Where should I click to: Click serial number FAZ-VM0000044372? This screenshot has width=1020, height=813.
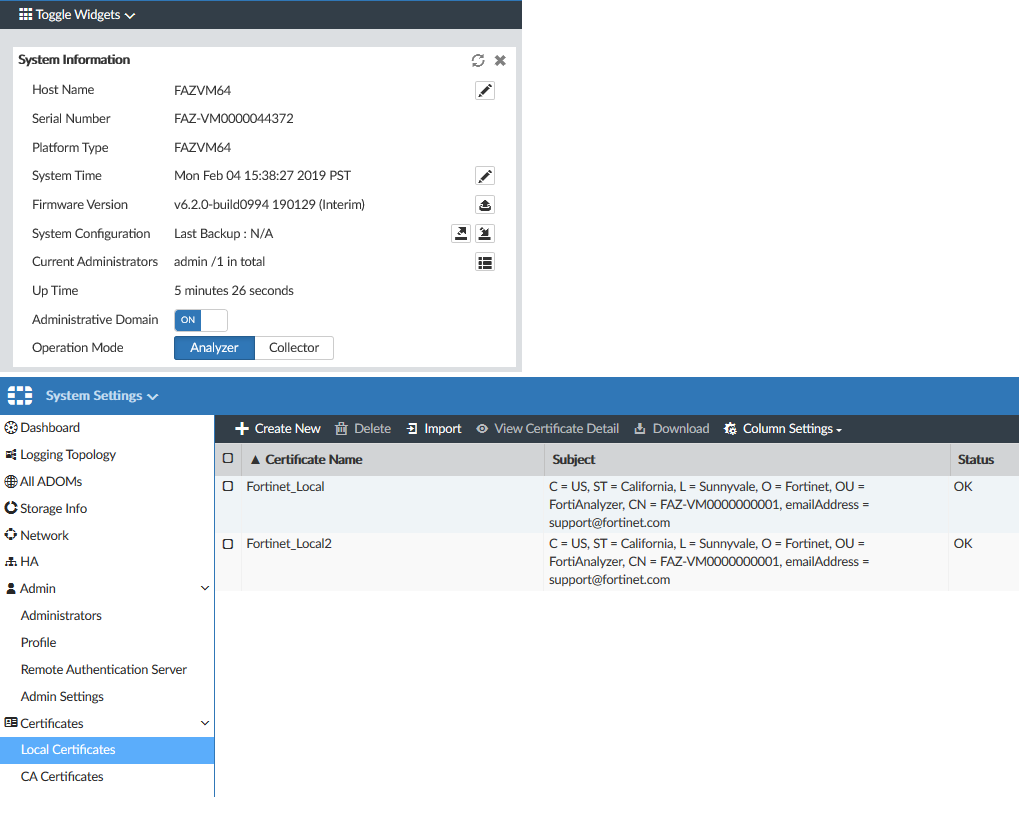pyautogui.click(x=234, y=118)
